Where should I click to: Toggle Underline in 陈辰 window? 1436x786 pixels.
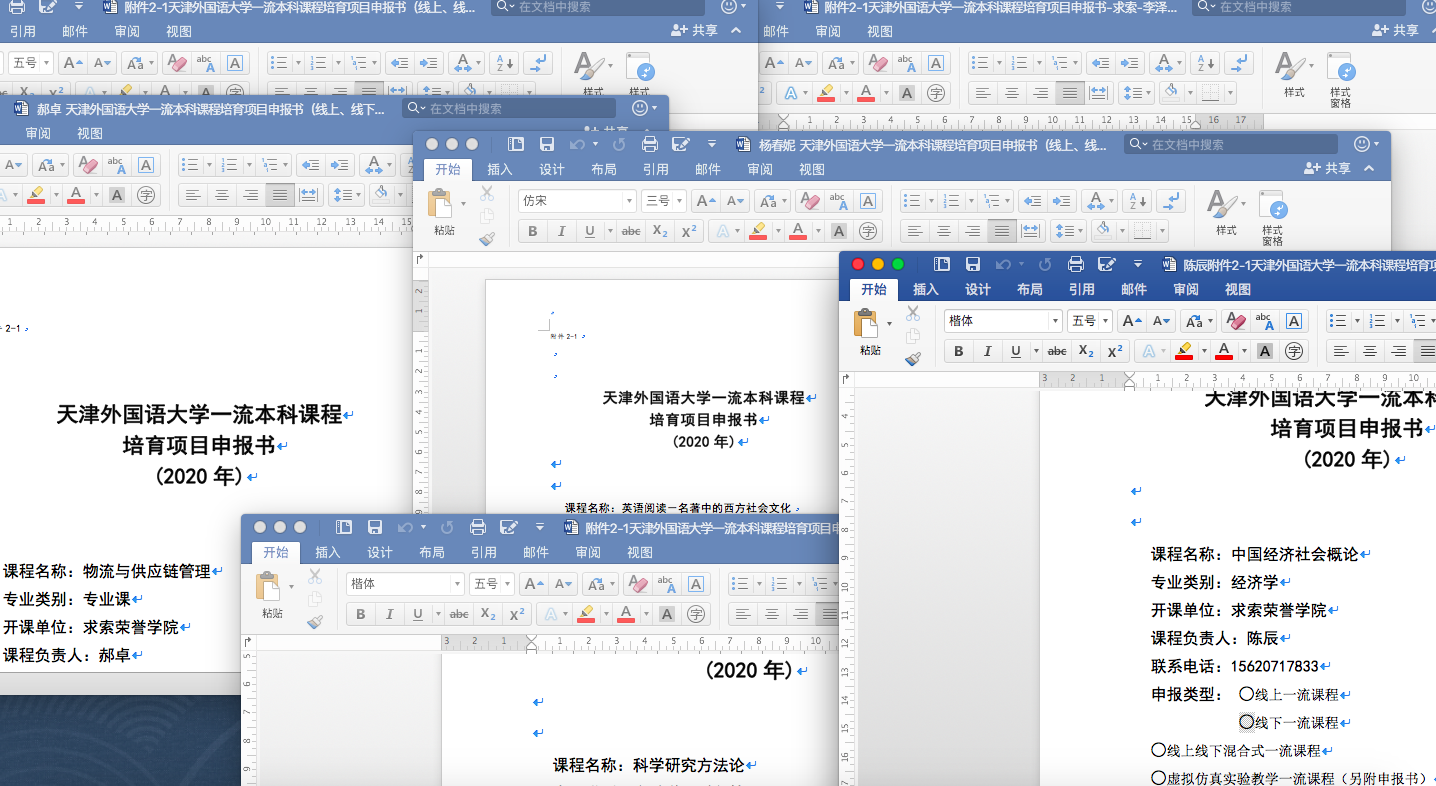1015,351
